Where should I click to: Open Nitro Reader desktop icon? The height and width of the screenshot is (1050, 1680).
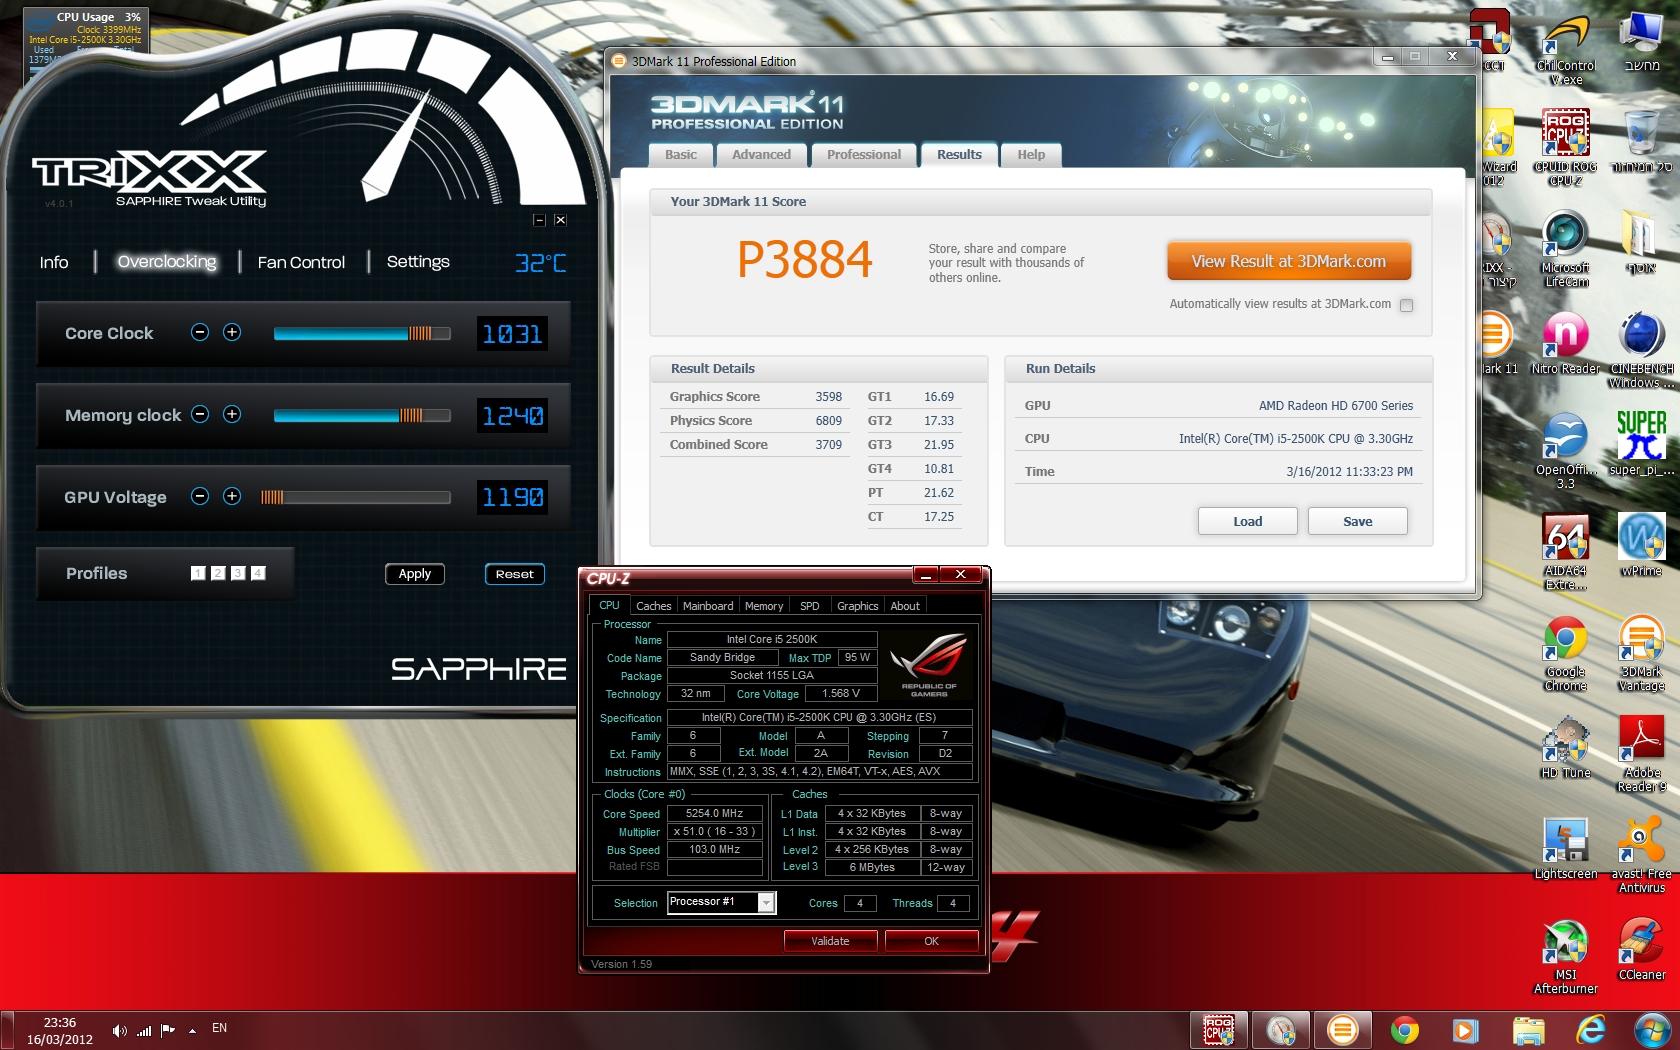point(1566,343)
